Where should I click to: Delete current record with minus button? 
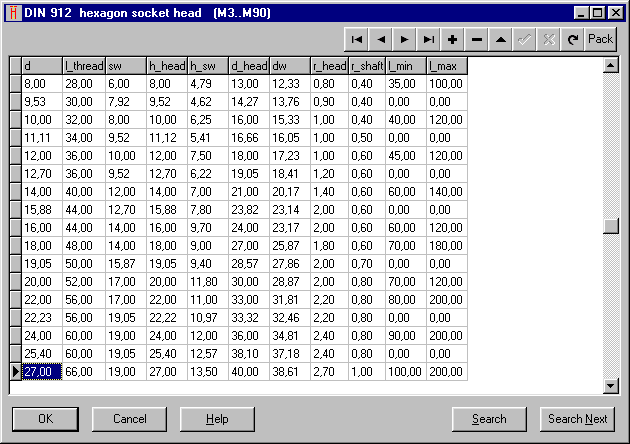[x=477, y=40]
